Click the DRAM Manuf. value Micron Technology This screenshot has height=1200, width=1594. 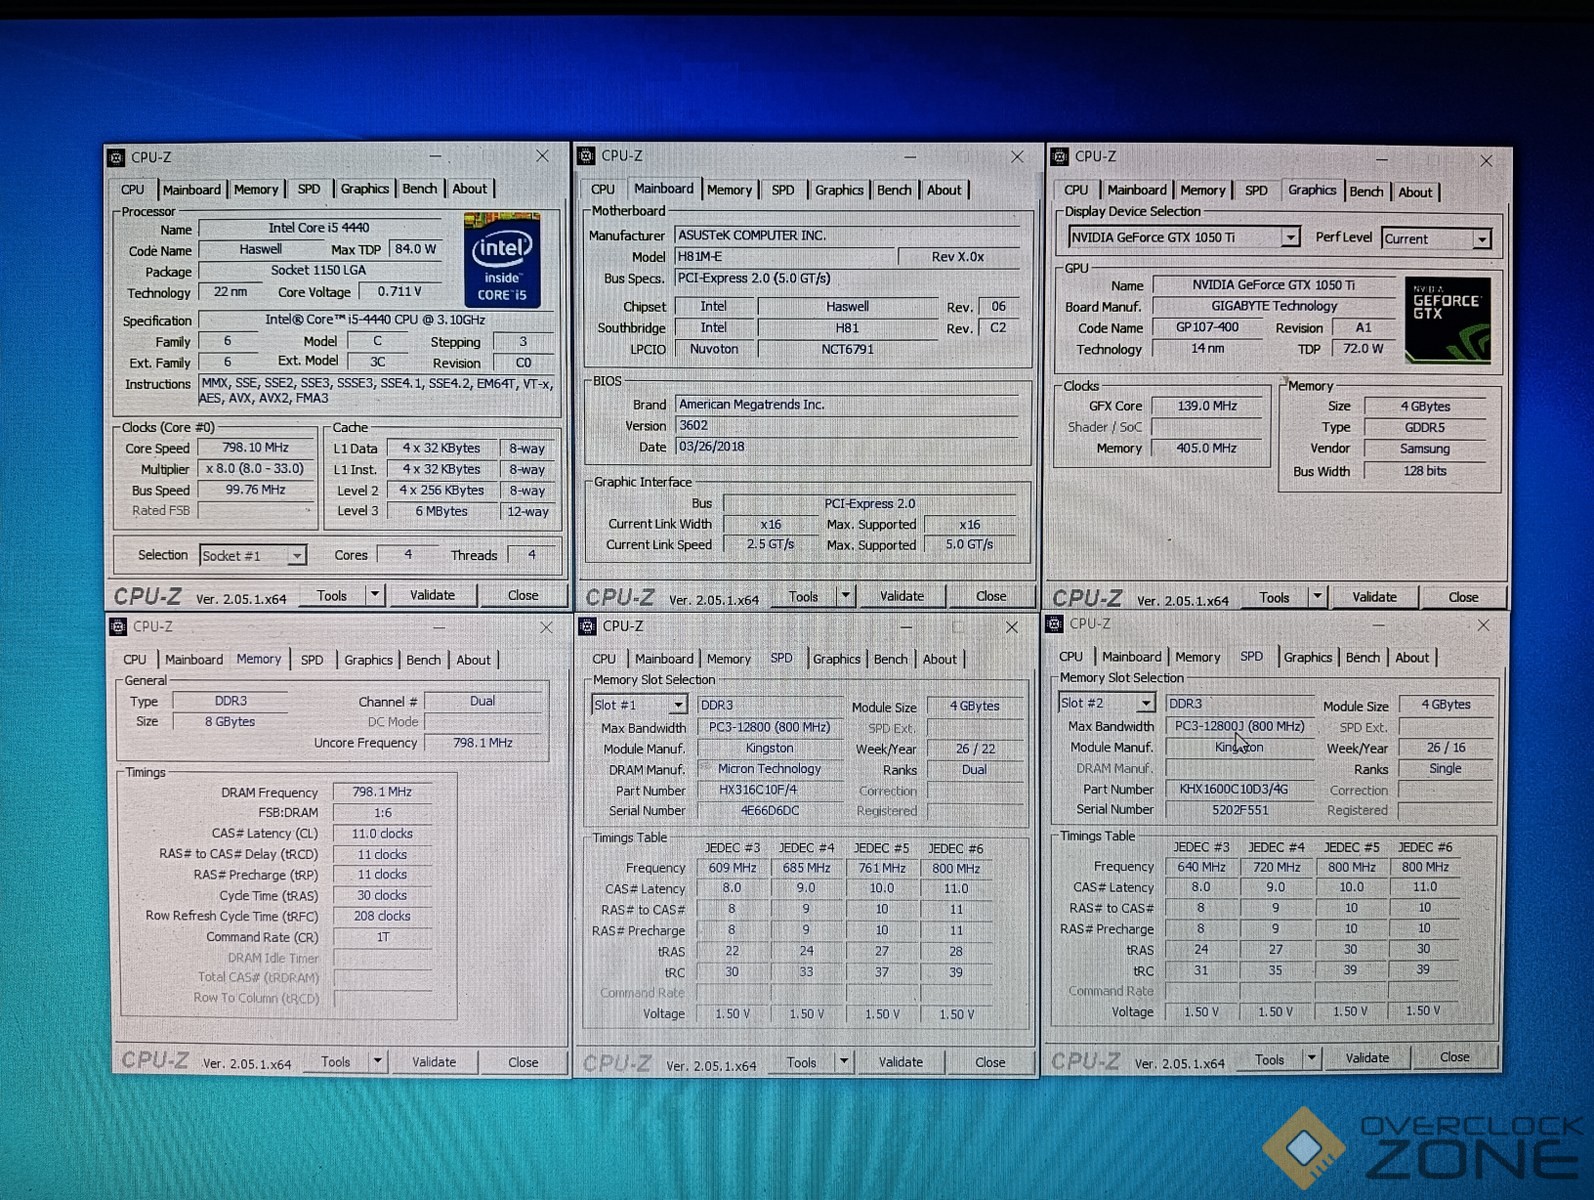point(769,769)
